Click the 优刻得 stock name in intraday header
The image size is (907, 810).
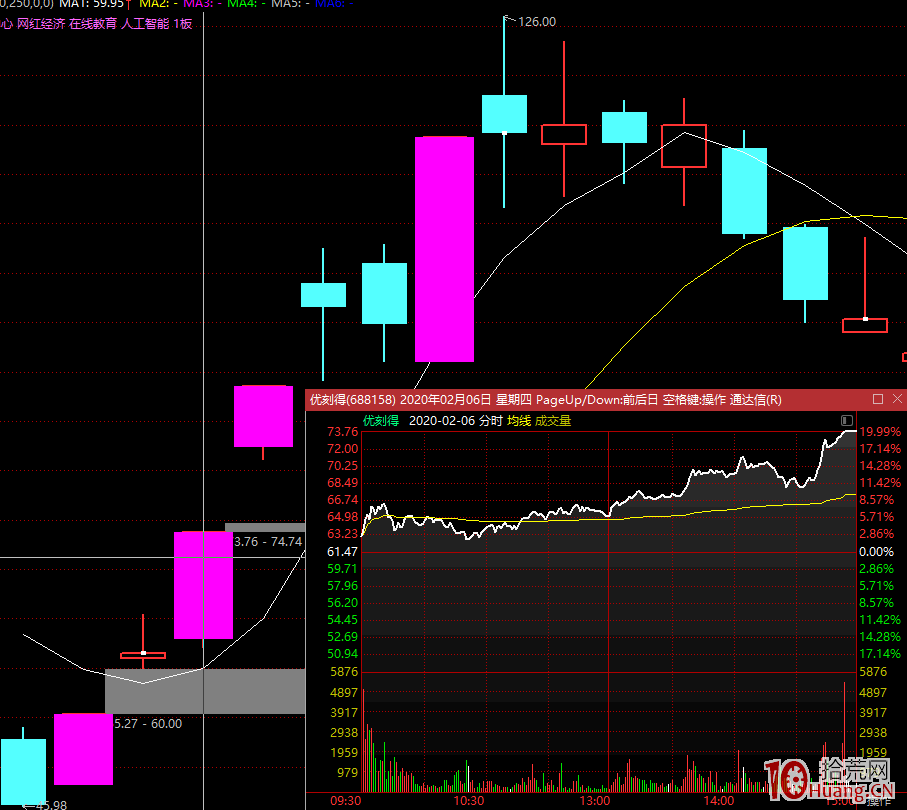(x=381, y=421)
